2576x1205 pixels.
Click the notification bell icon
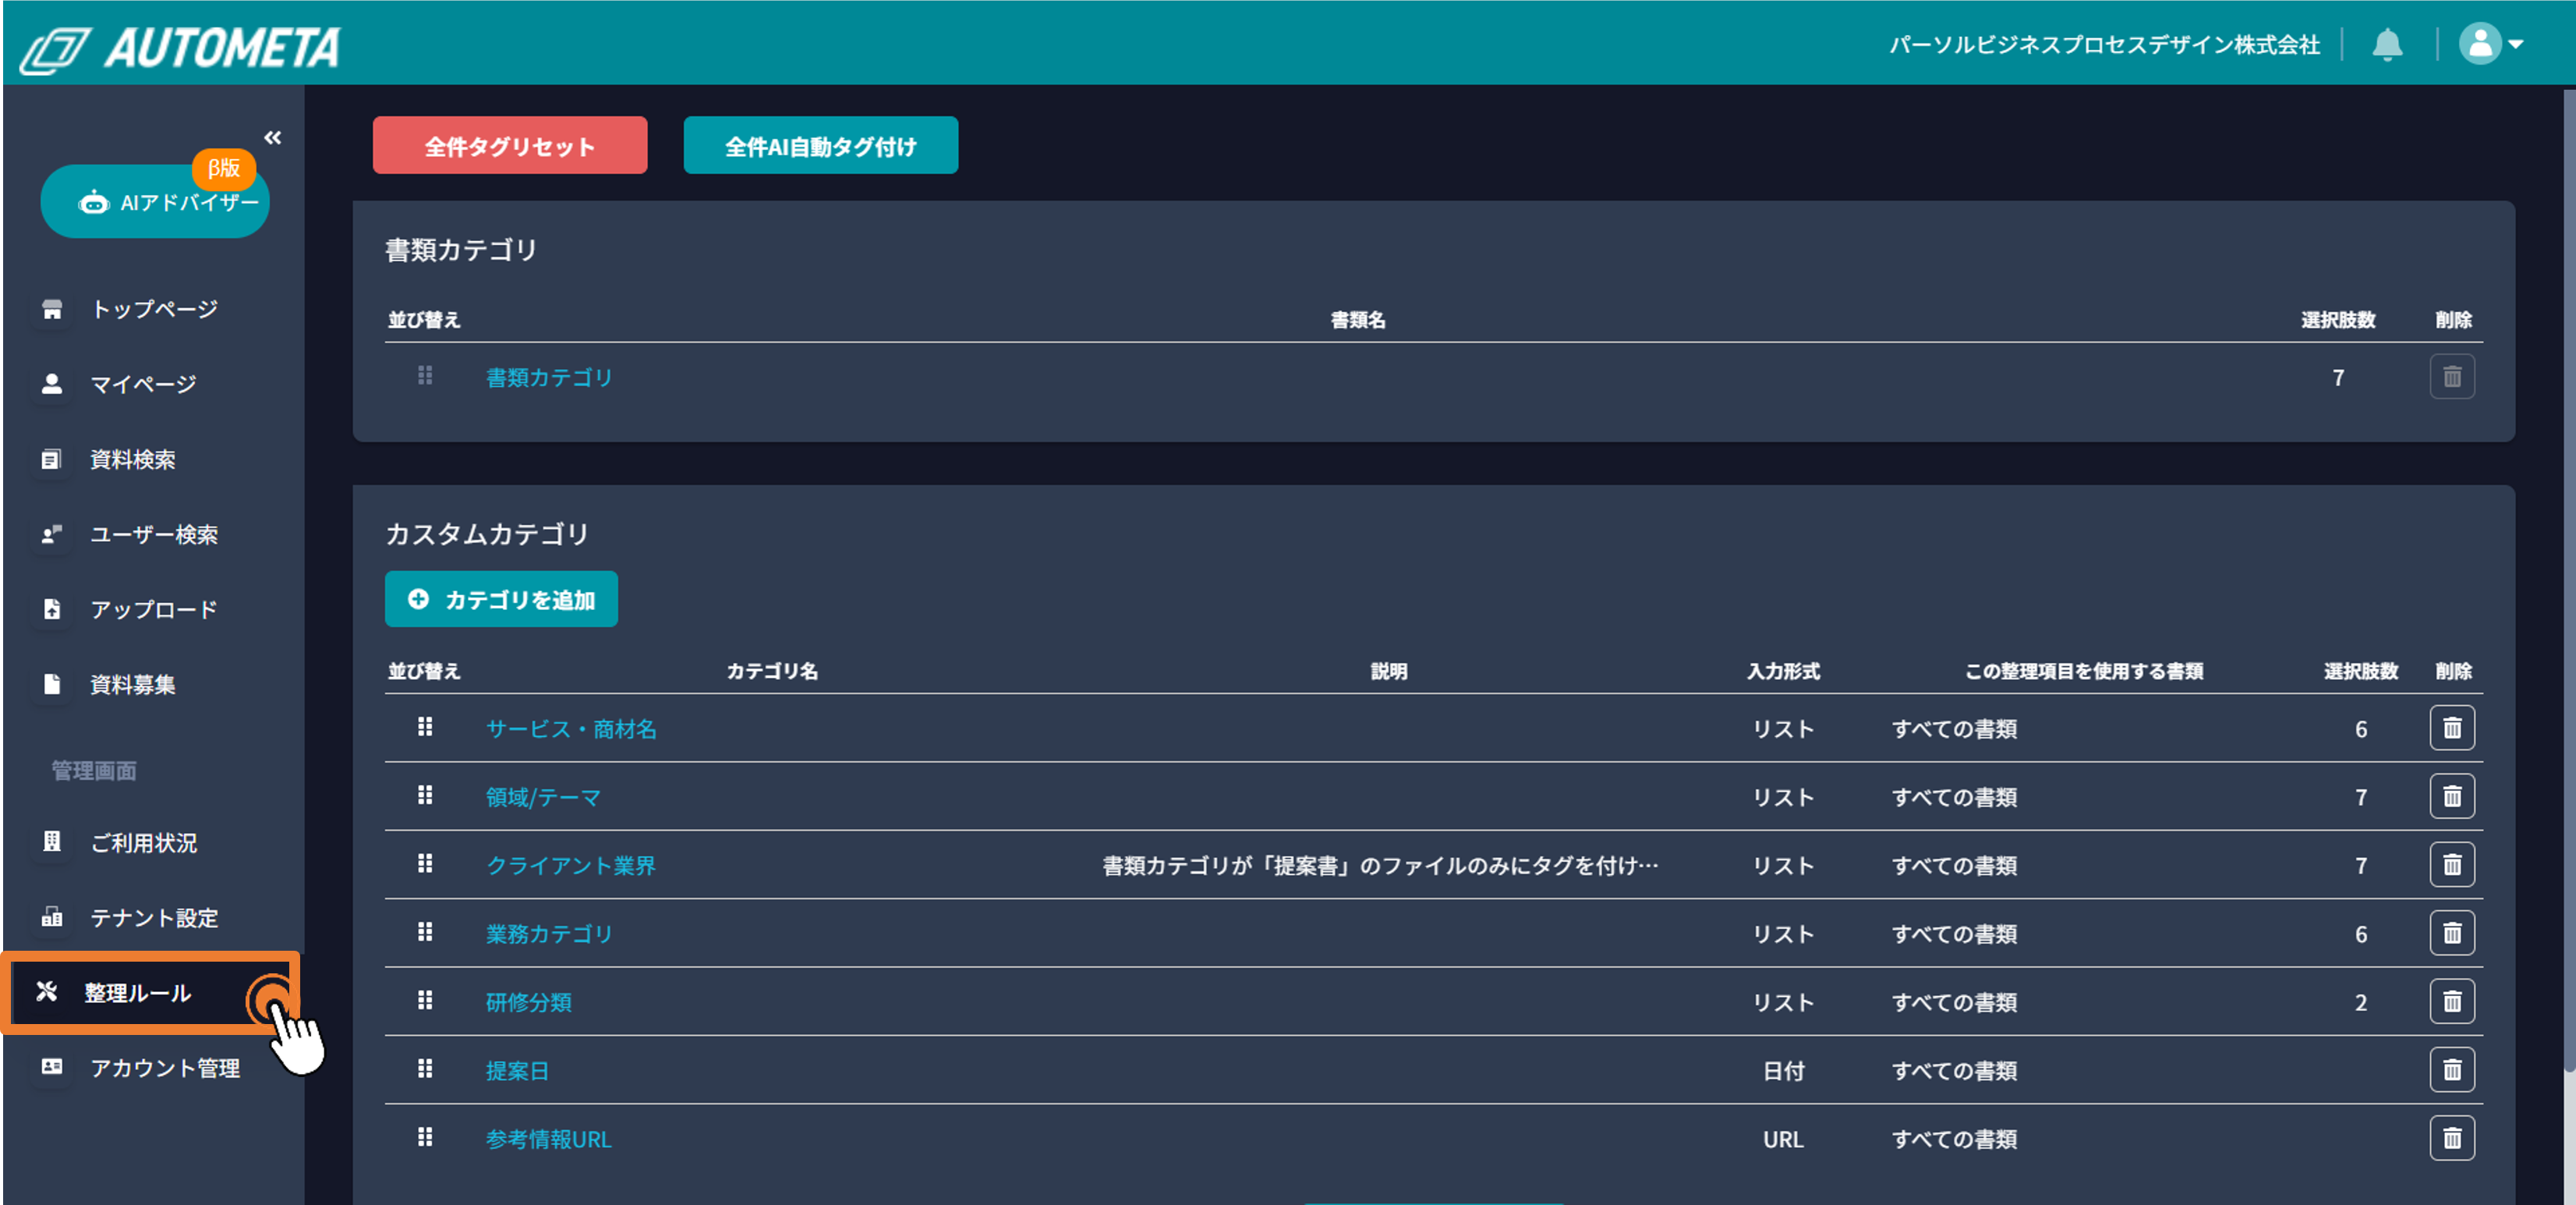(x=2387, y=44)
